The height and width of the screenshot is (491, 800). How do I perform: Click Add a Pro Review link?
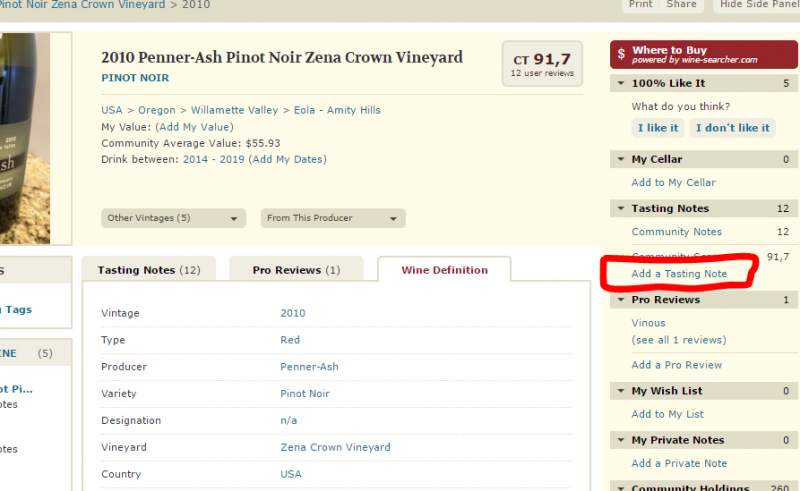(677, 365)
